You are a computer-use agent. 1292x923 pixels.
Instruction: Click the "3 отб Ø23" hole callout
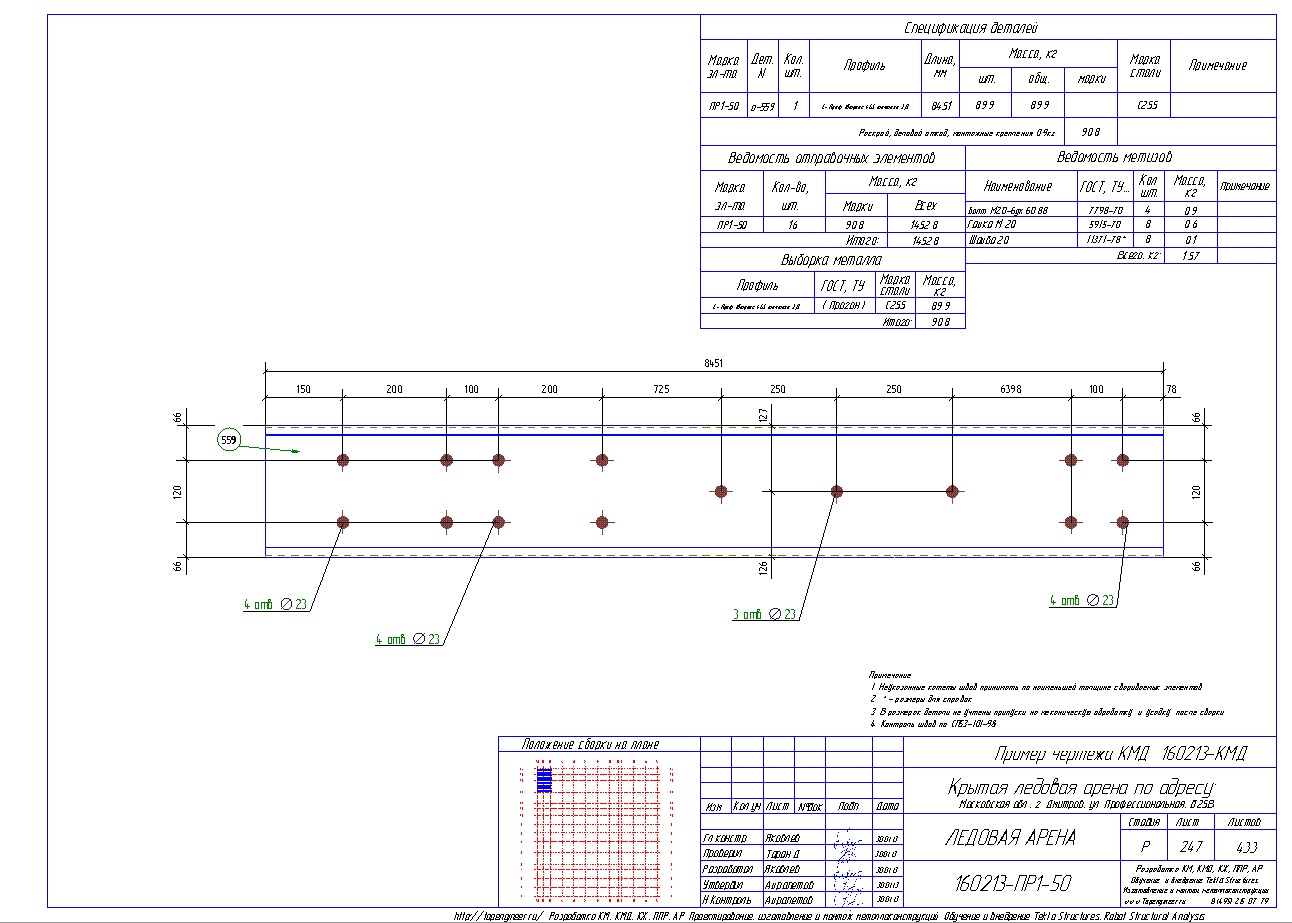[x=765, y=615]
